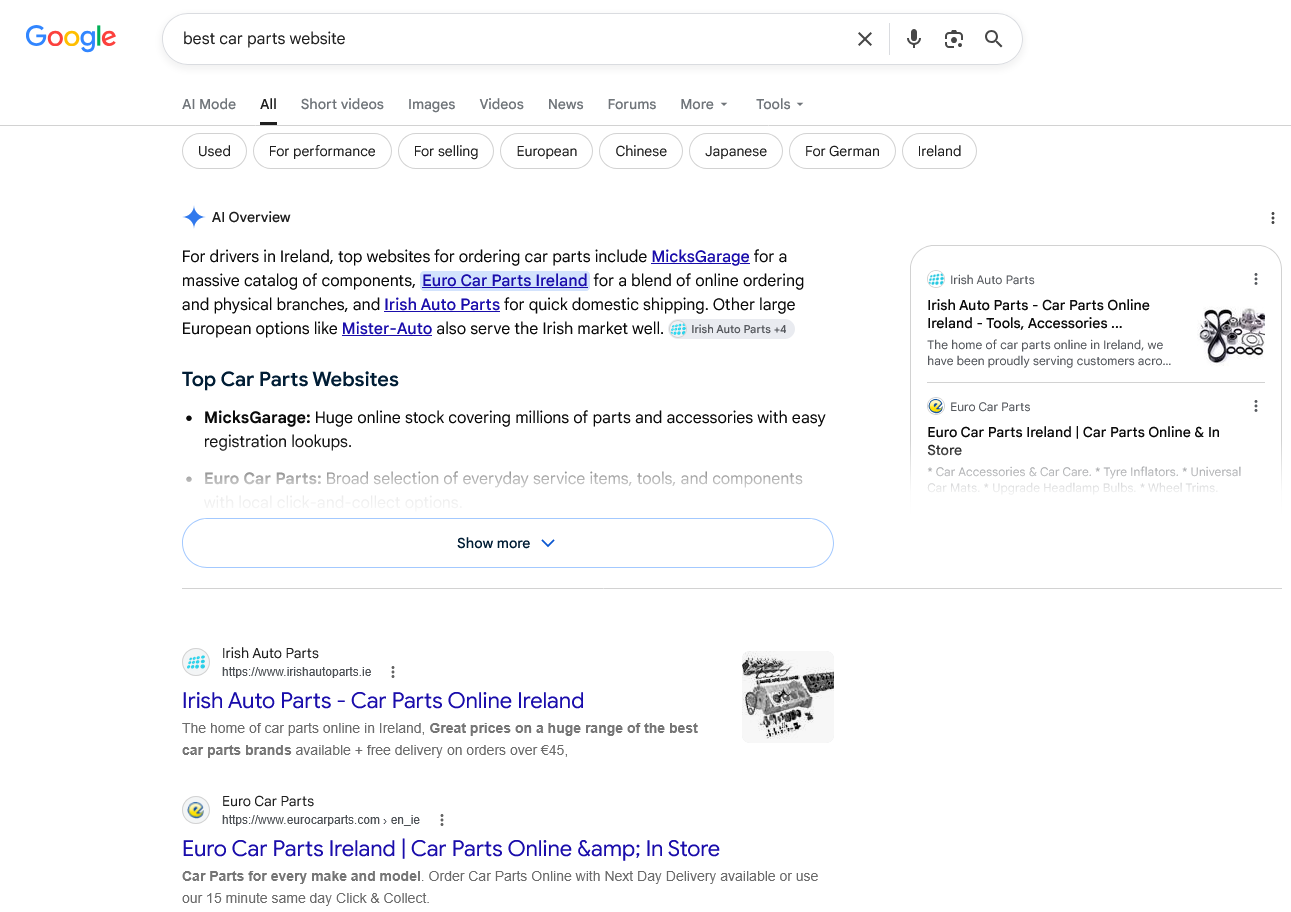This screenshot has height=912, width=1291.
Task: Apply the Used filter chip
Action: (x=214, y=151)
